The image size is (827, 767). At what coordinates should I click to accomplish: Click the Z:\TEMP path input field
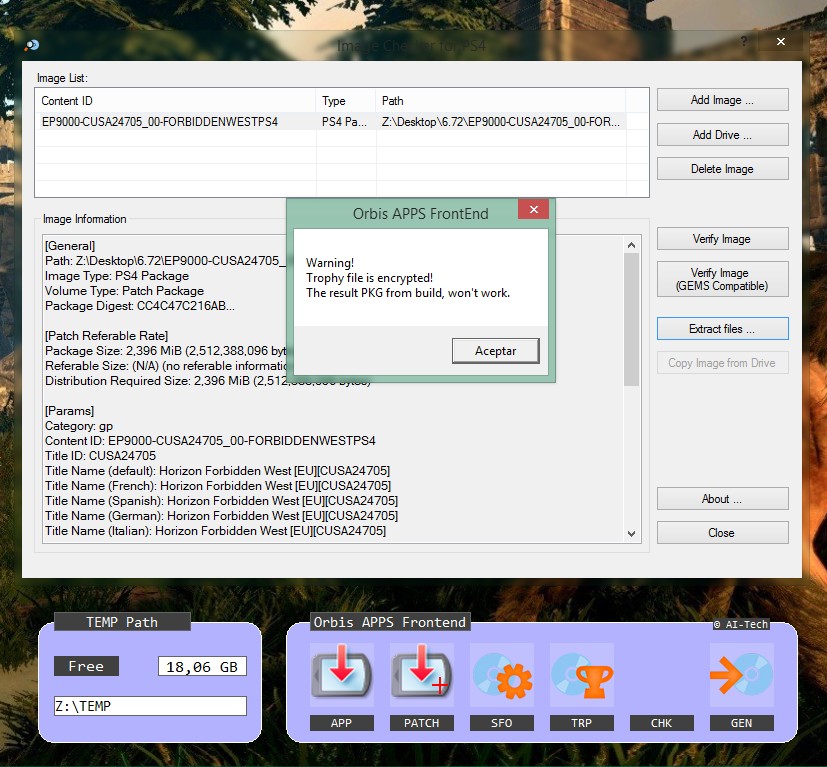150,706
